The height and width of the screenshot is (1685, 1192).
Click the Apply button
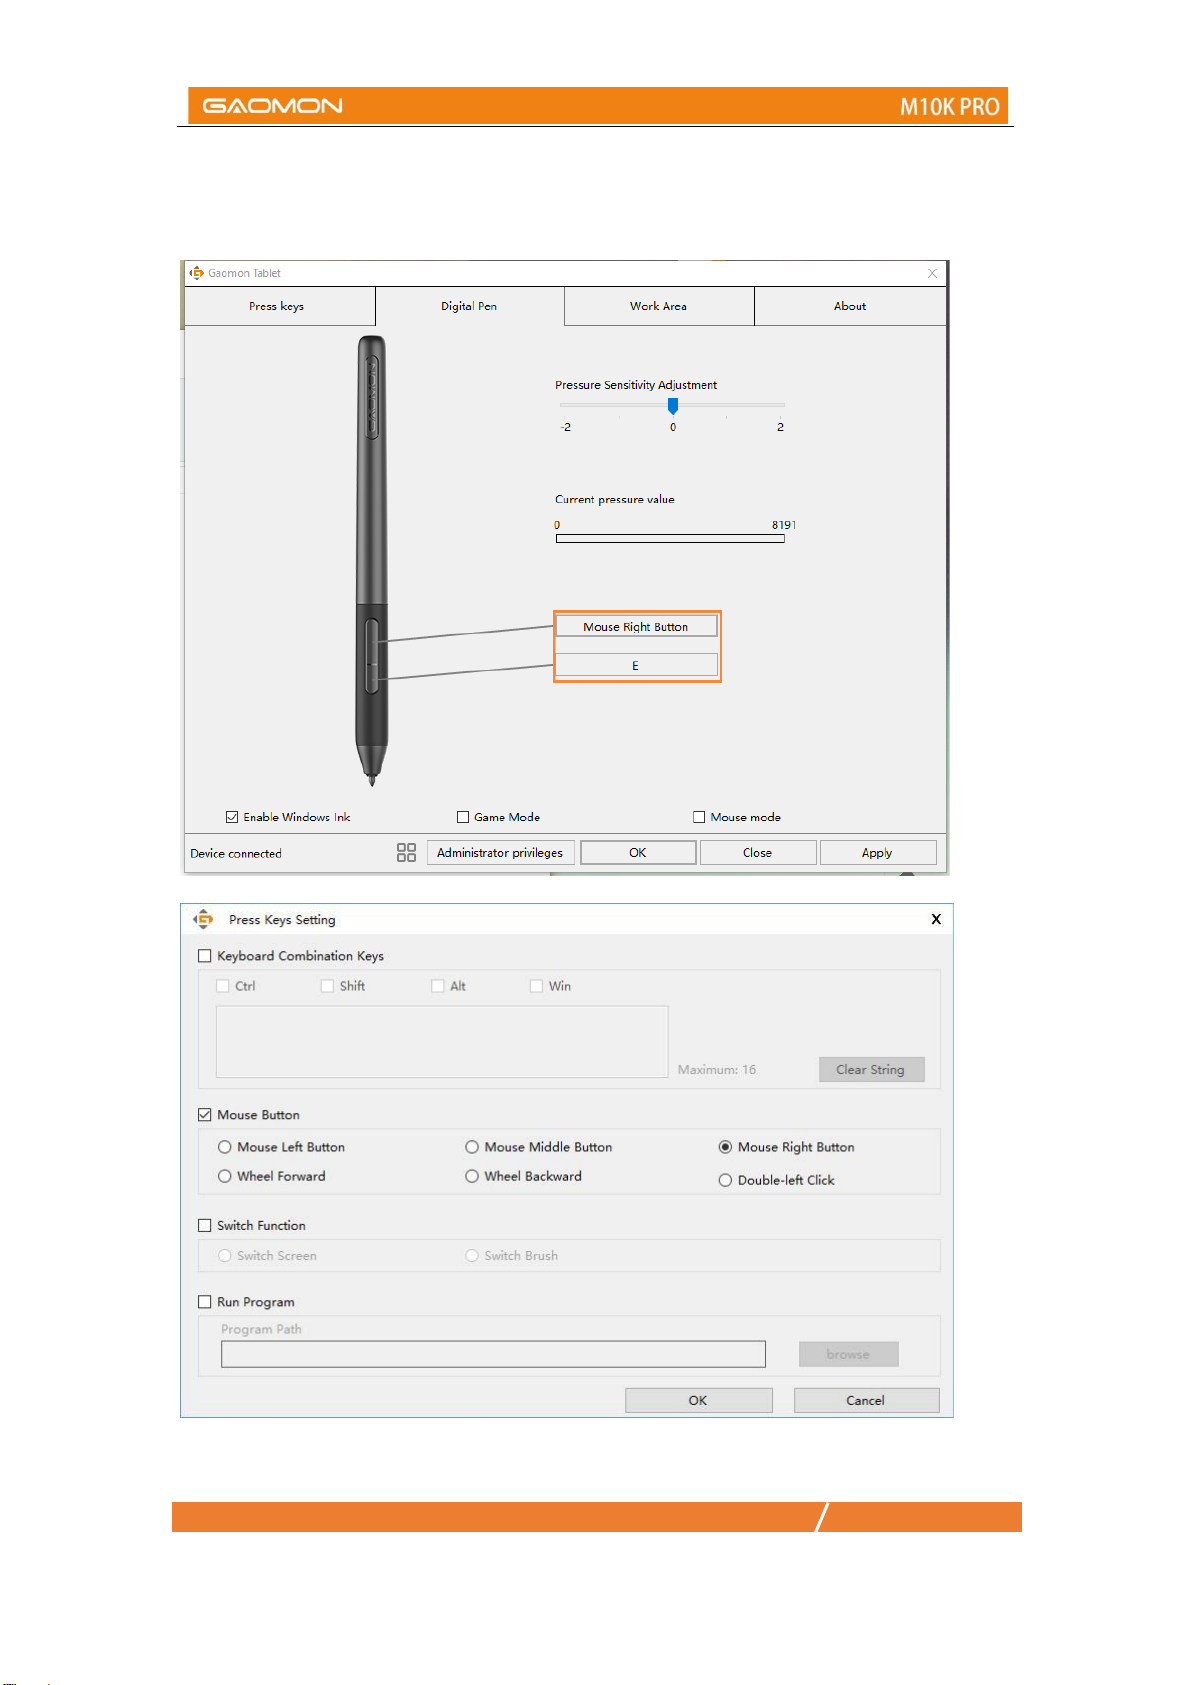coord(877,852)
